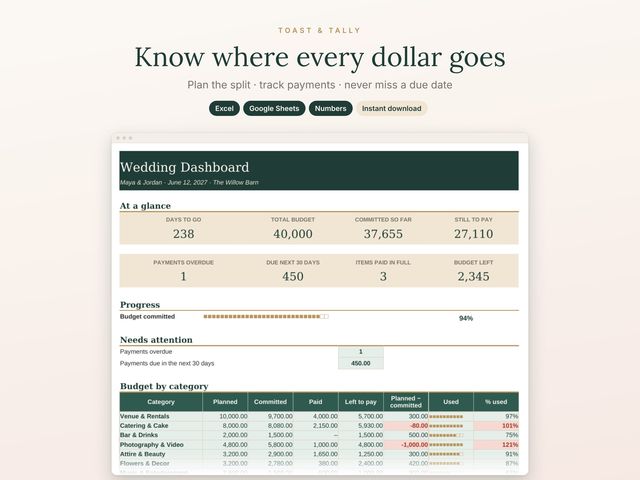Viewport: 640px width, 480px height.
Task: Click the Venue & Rentals row label
Action: (144, 416)
